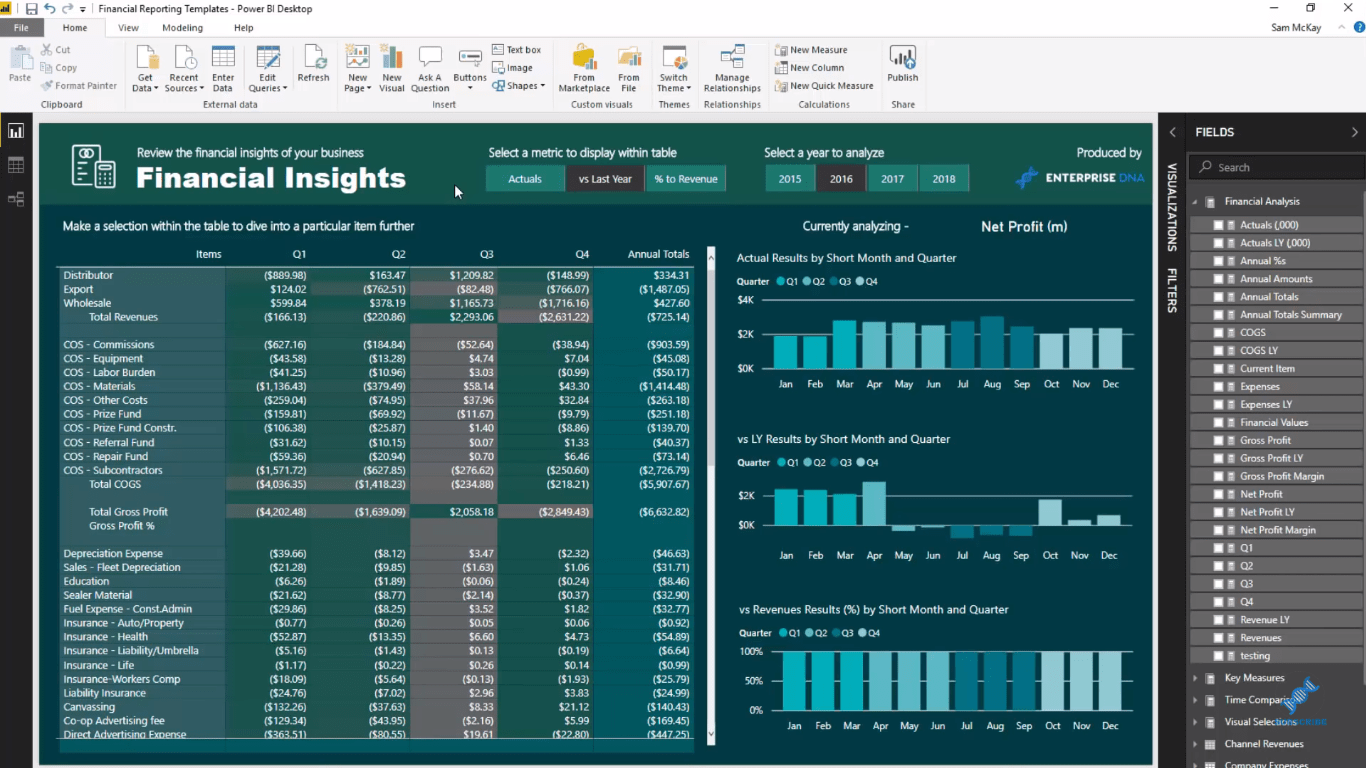
Task: Open the Model relationships view icon
Action: point(16,199)
